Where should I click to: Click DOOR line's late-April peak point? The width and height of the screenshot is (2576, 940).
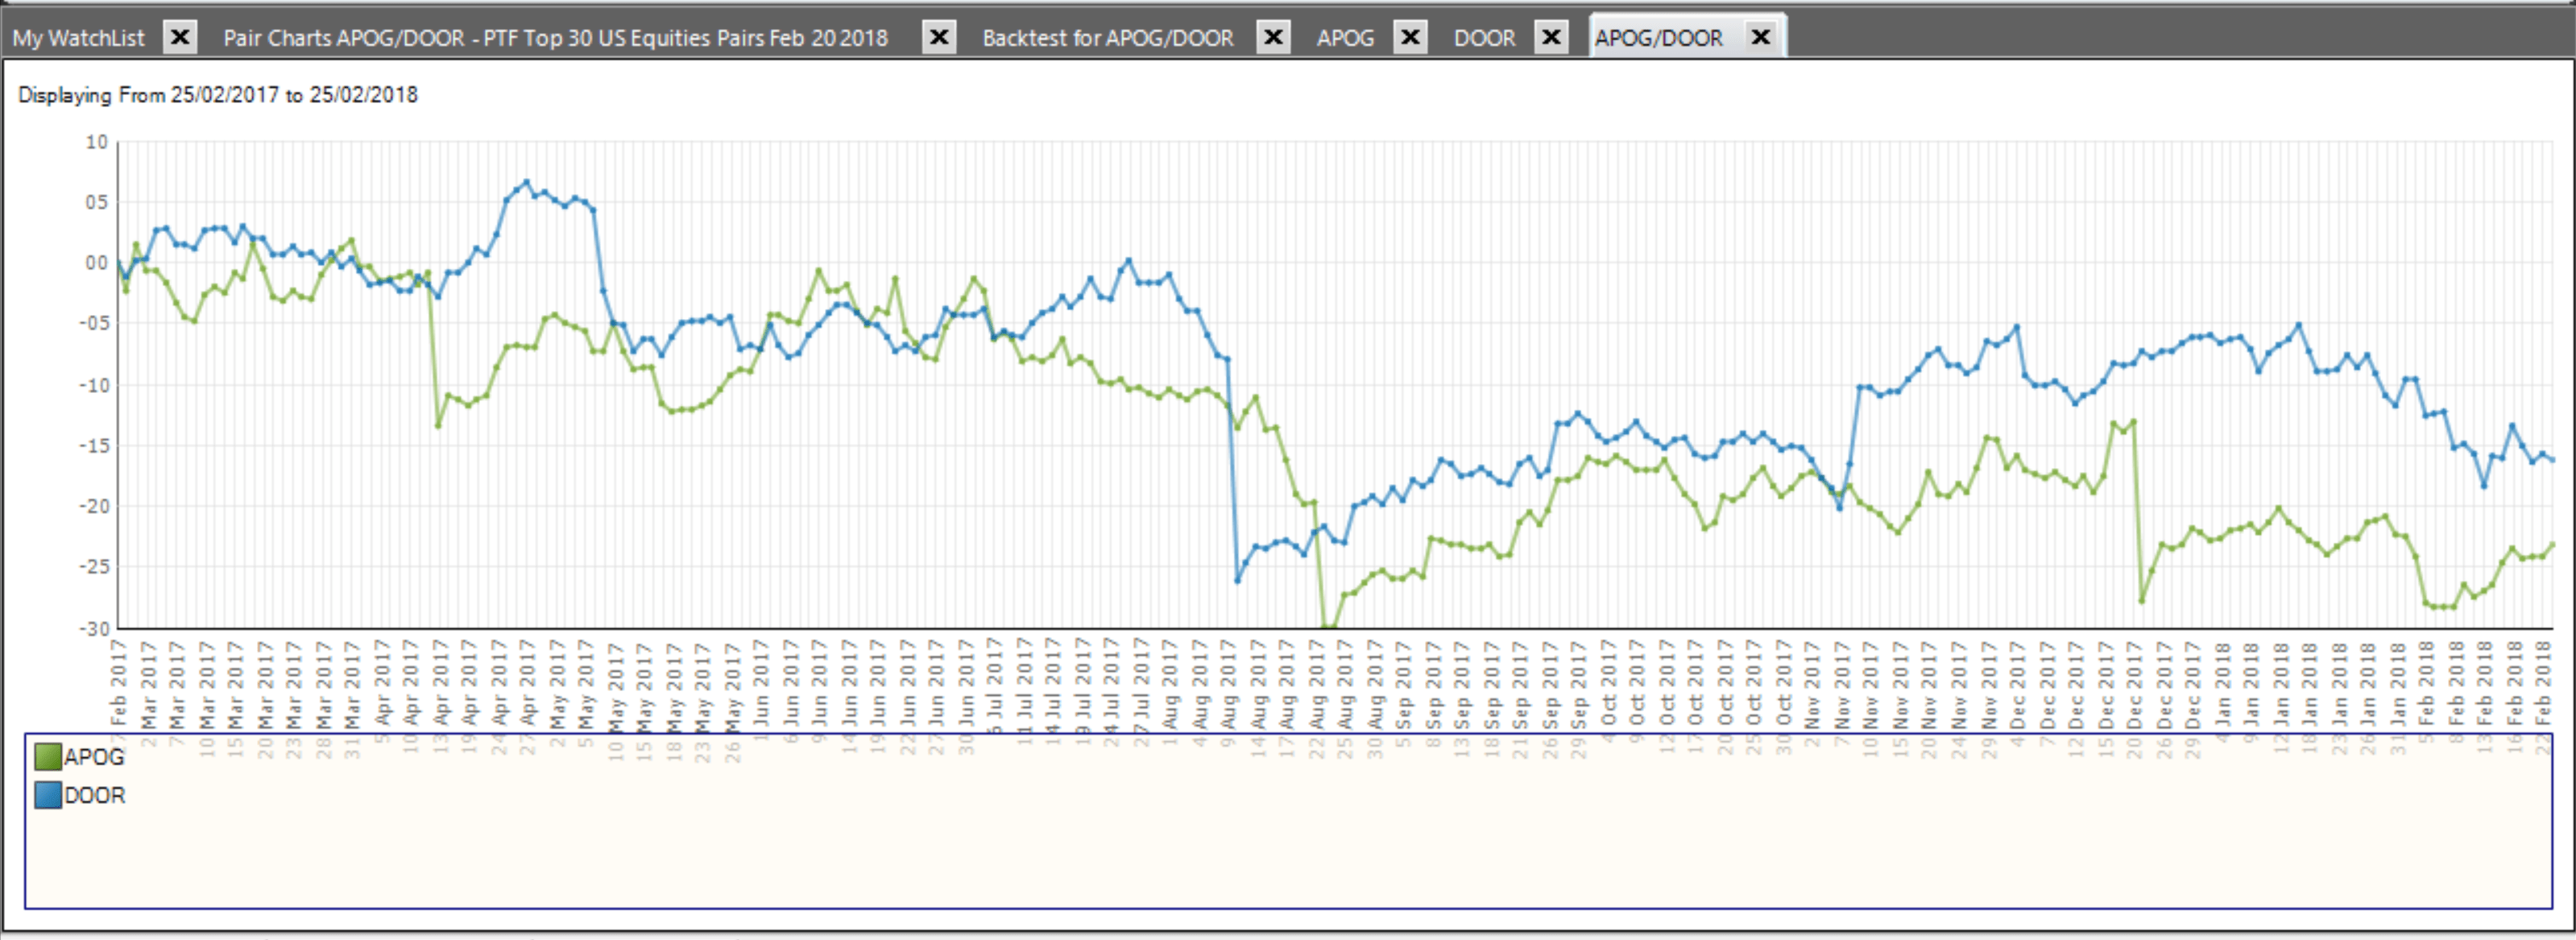point(527,182)
